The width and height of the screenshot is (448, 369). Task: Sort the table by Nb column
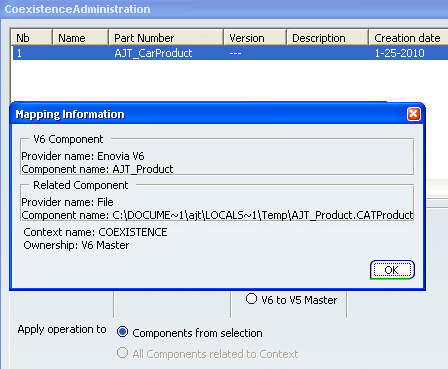(31, 38)
